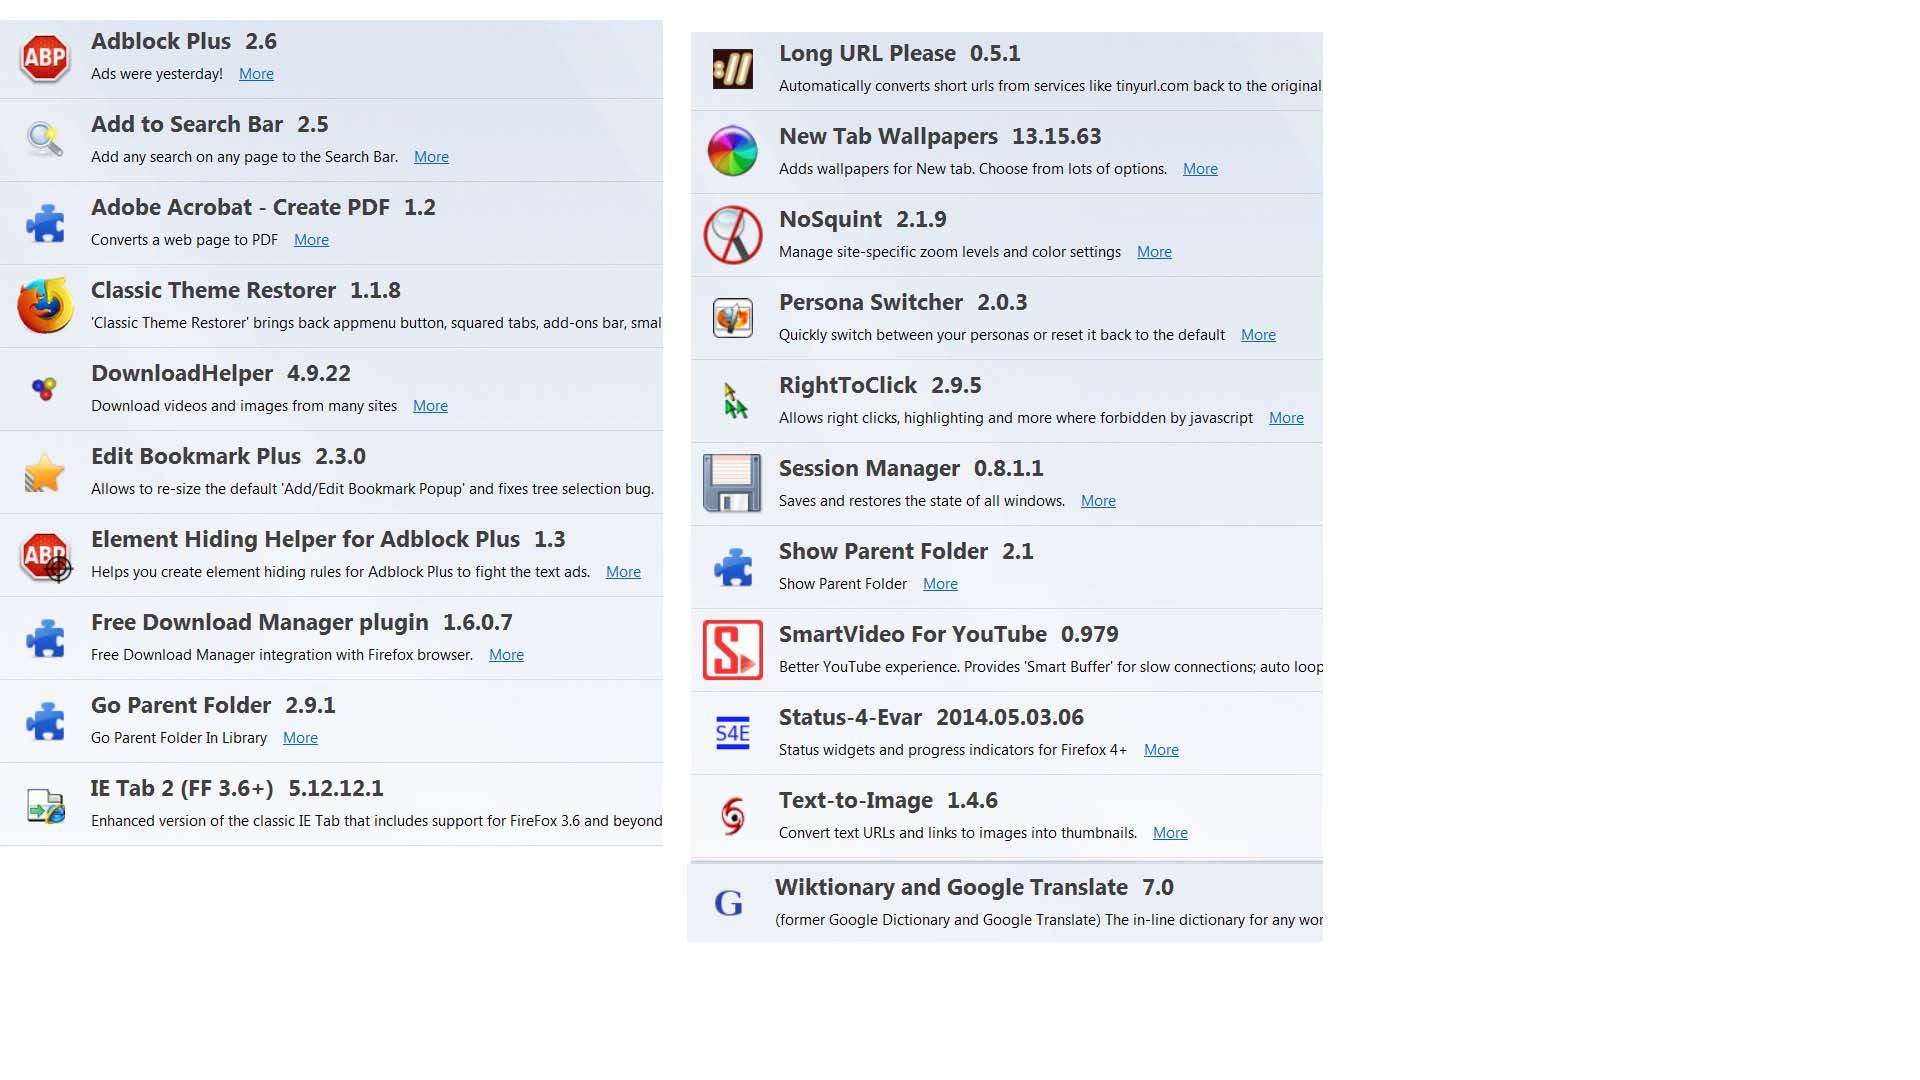Click the Show Parent Folder puzzle icon
Viewport: 1920px width, 1080px height.
pyautogui.click(x=733, y=567)
